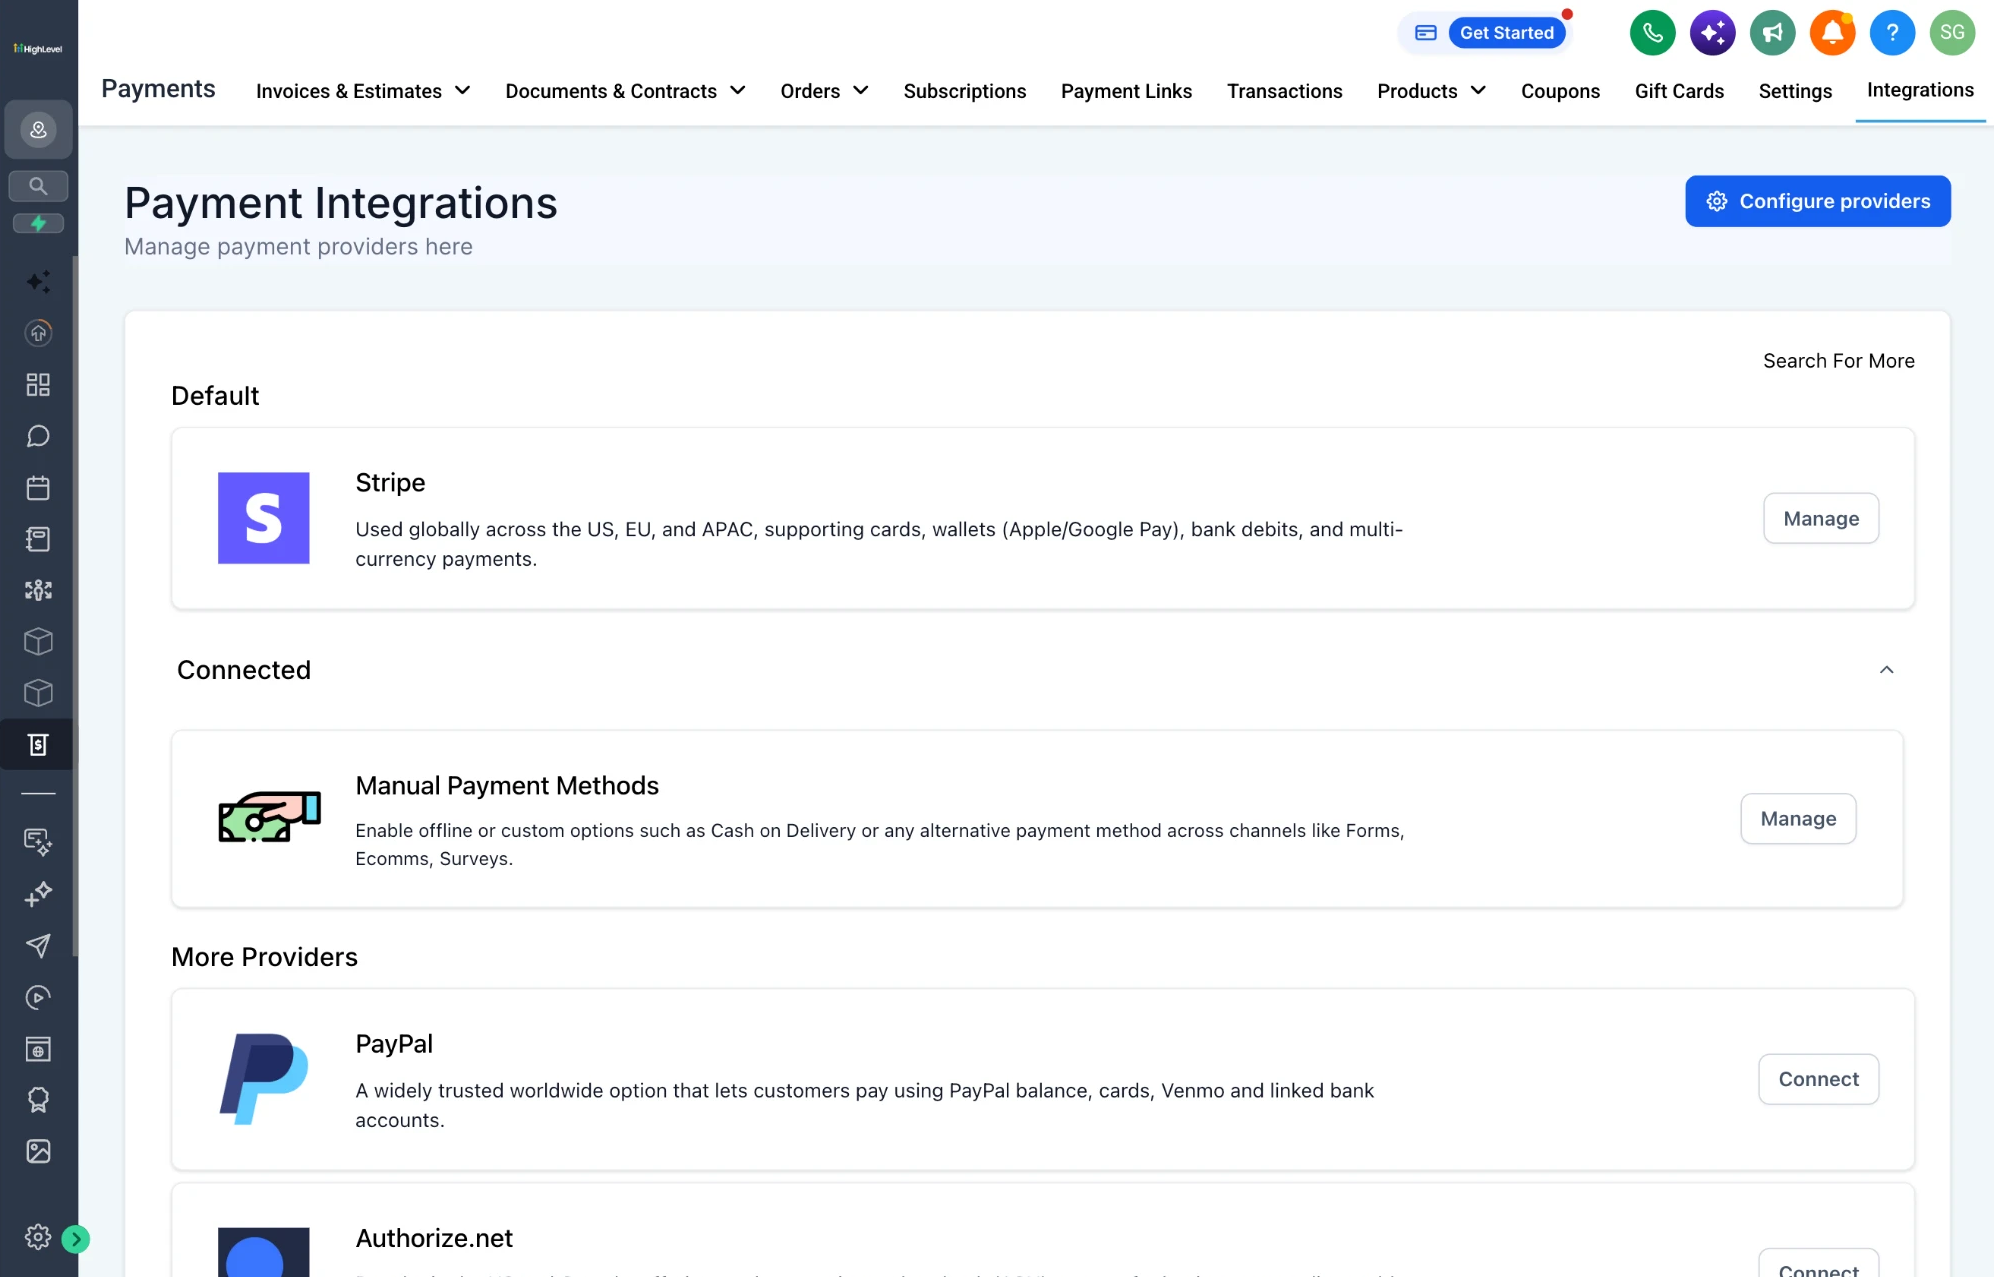Open the badge memberships icon in the sidebar
Viewport: 1994px width, 1277px height.
tap(38, 1100)
